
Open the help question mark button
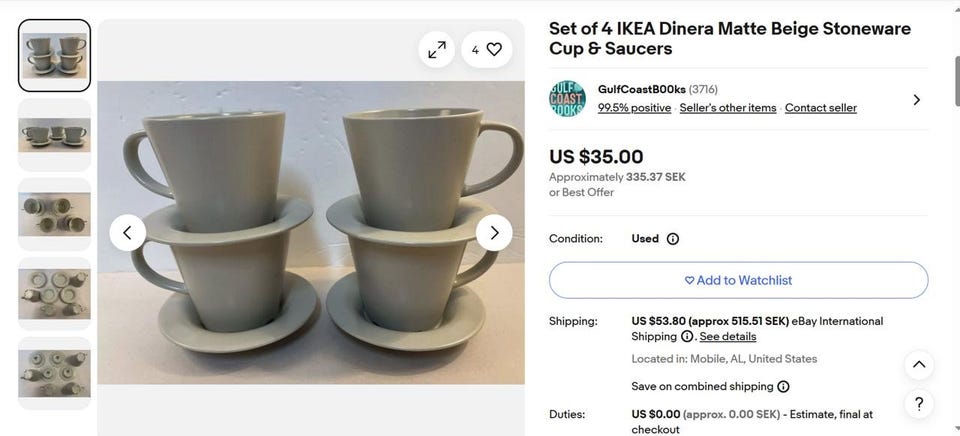tap(919, 404)
